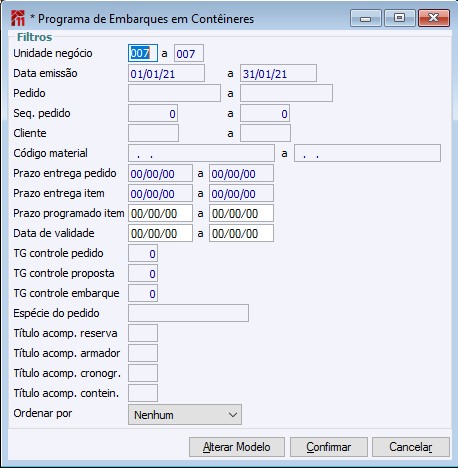458x468 pixels.
Task: Select Prazo entrega pedido start date
Action: click(160, 173)
